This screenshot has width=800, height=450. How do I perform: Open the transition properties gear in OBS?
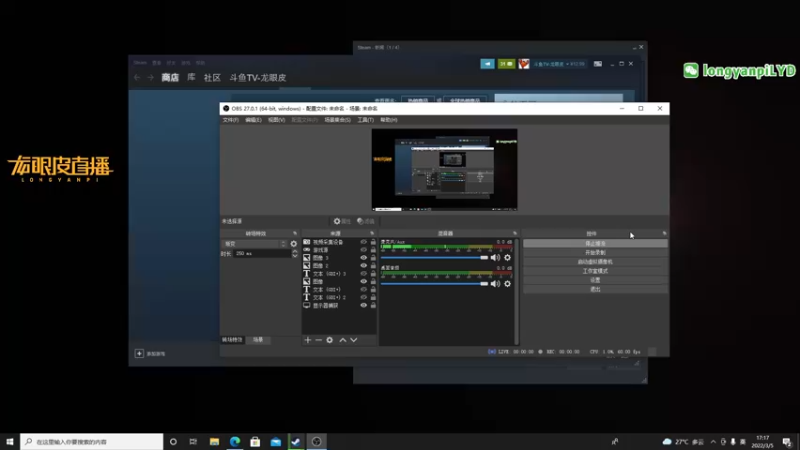click(x=293, y=244)
